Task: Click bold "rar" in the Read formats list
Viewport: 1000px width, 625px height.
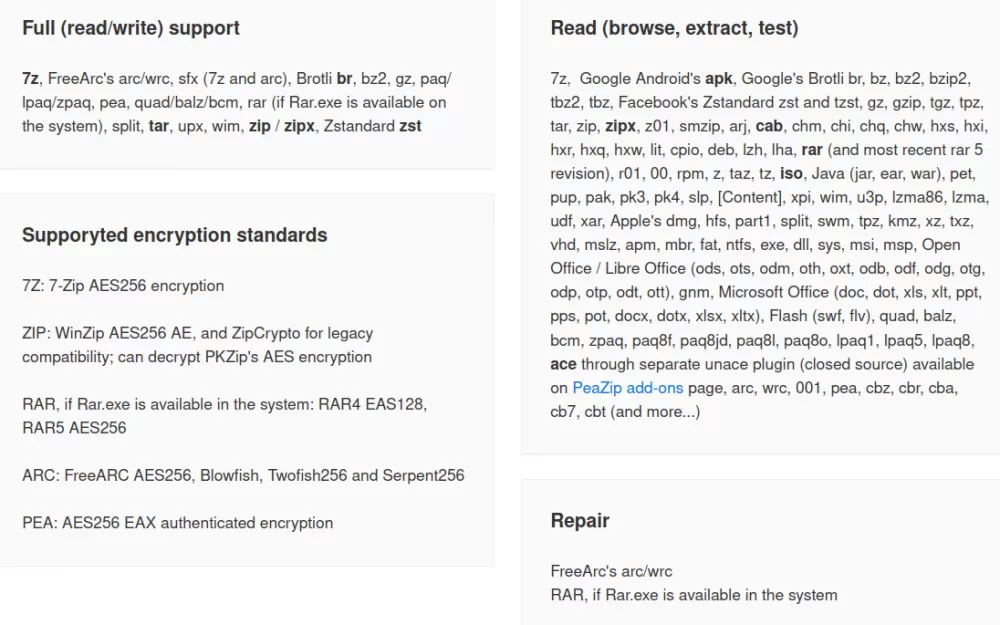Action: [812, 150]
